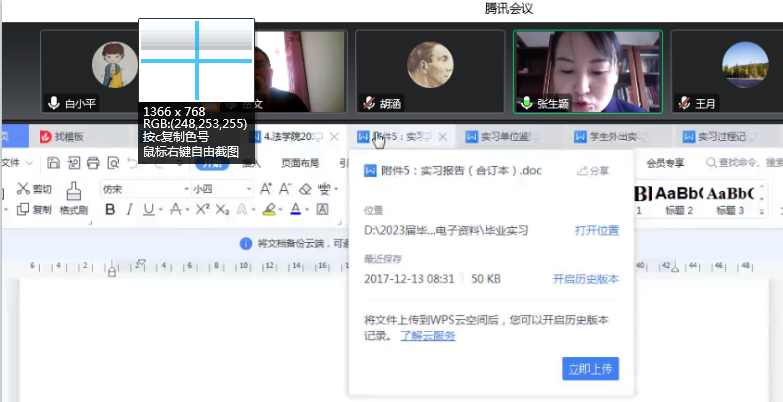The image size is (783, 402).
Task: Click the Copy (复制) button
Action: click(34, 209)
